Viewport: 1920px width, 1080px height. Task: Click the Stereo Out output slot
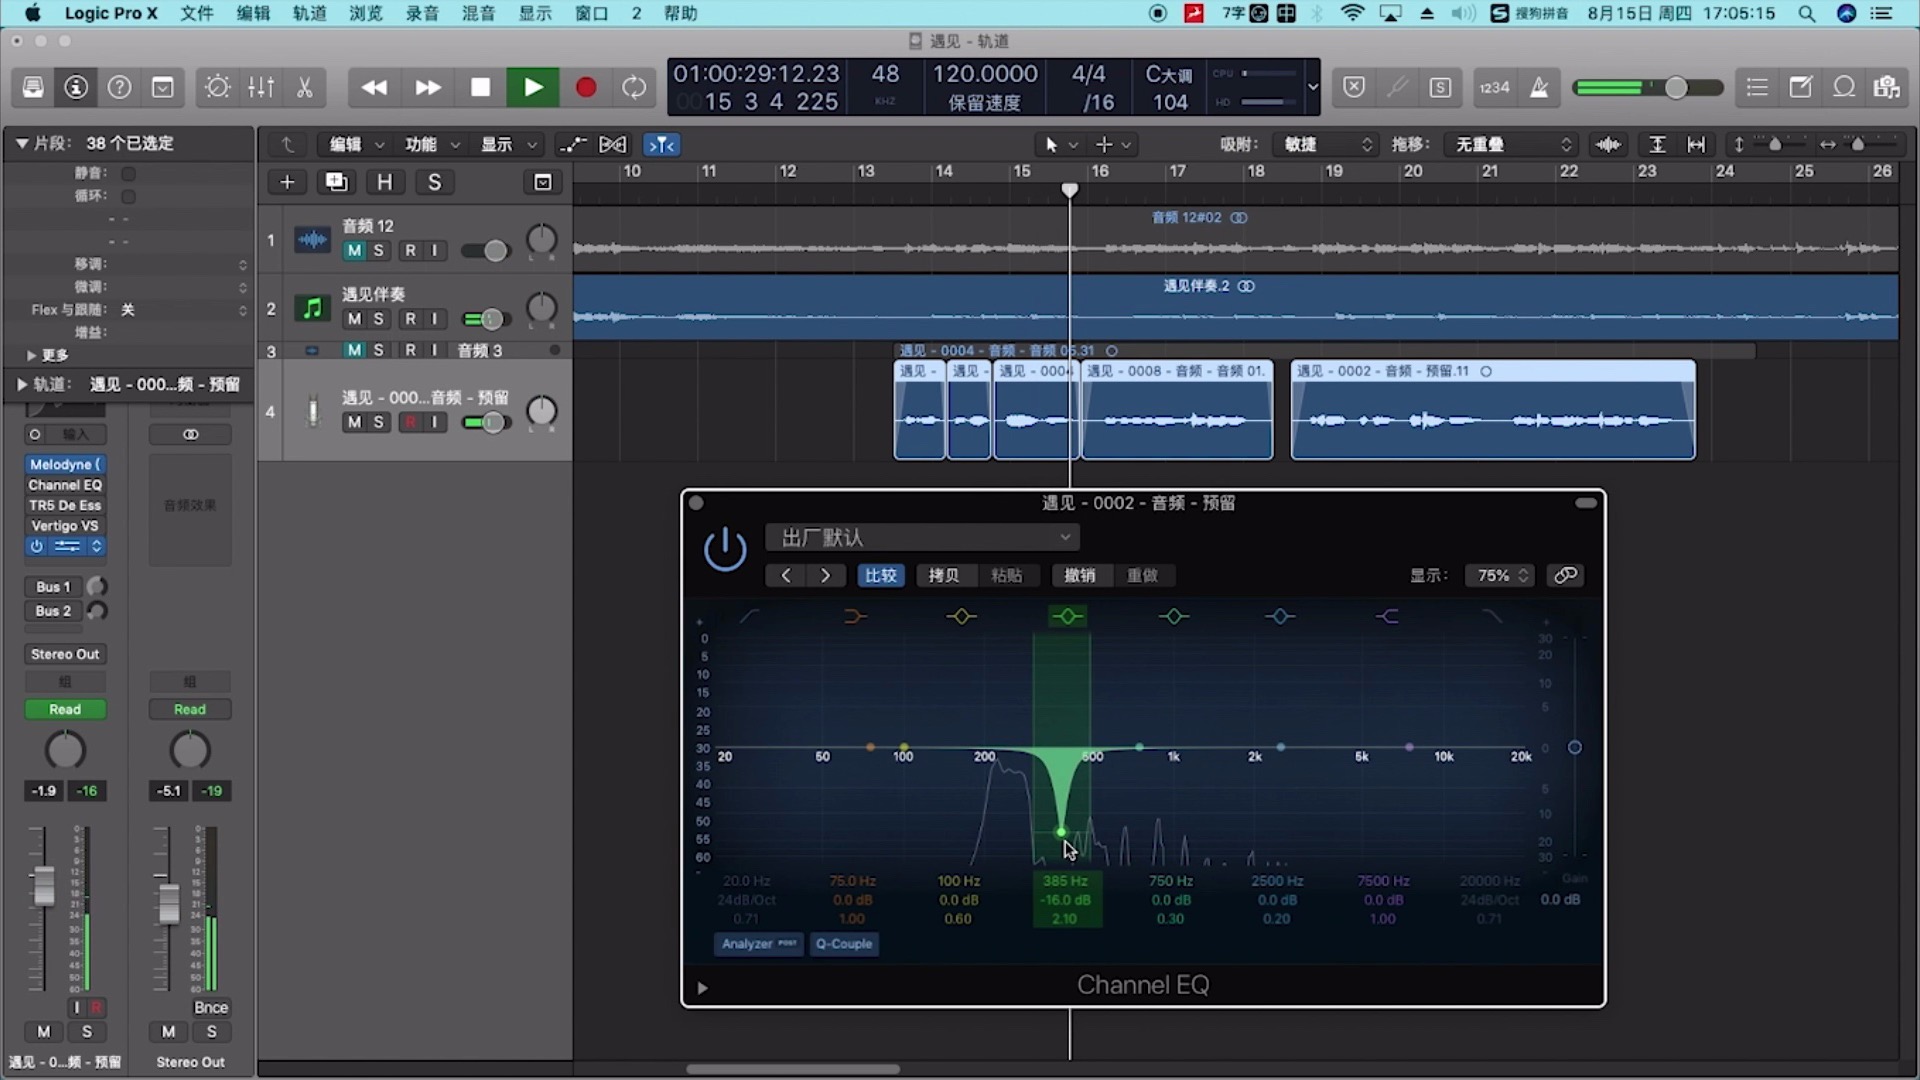point(65,654)
